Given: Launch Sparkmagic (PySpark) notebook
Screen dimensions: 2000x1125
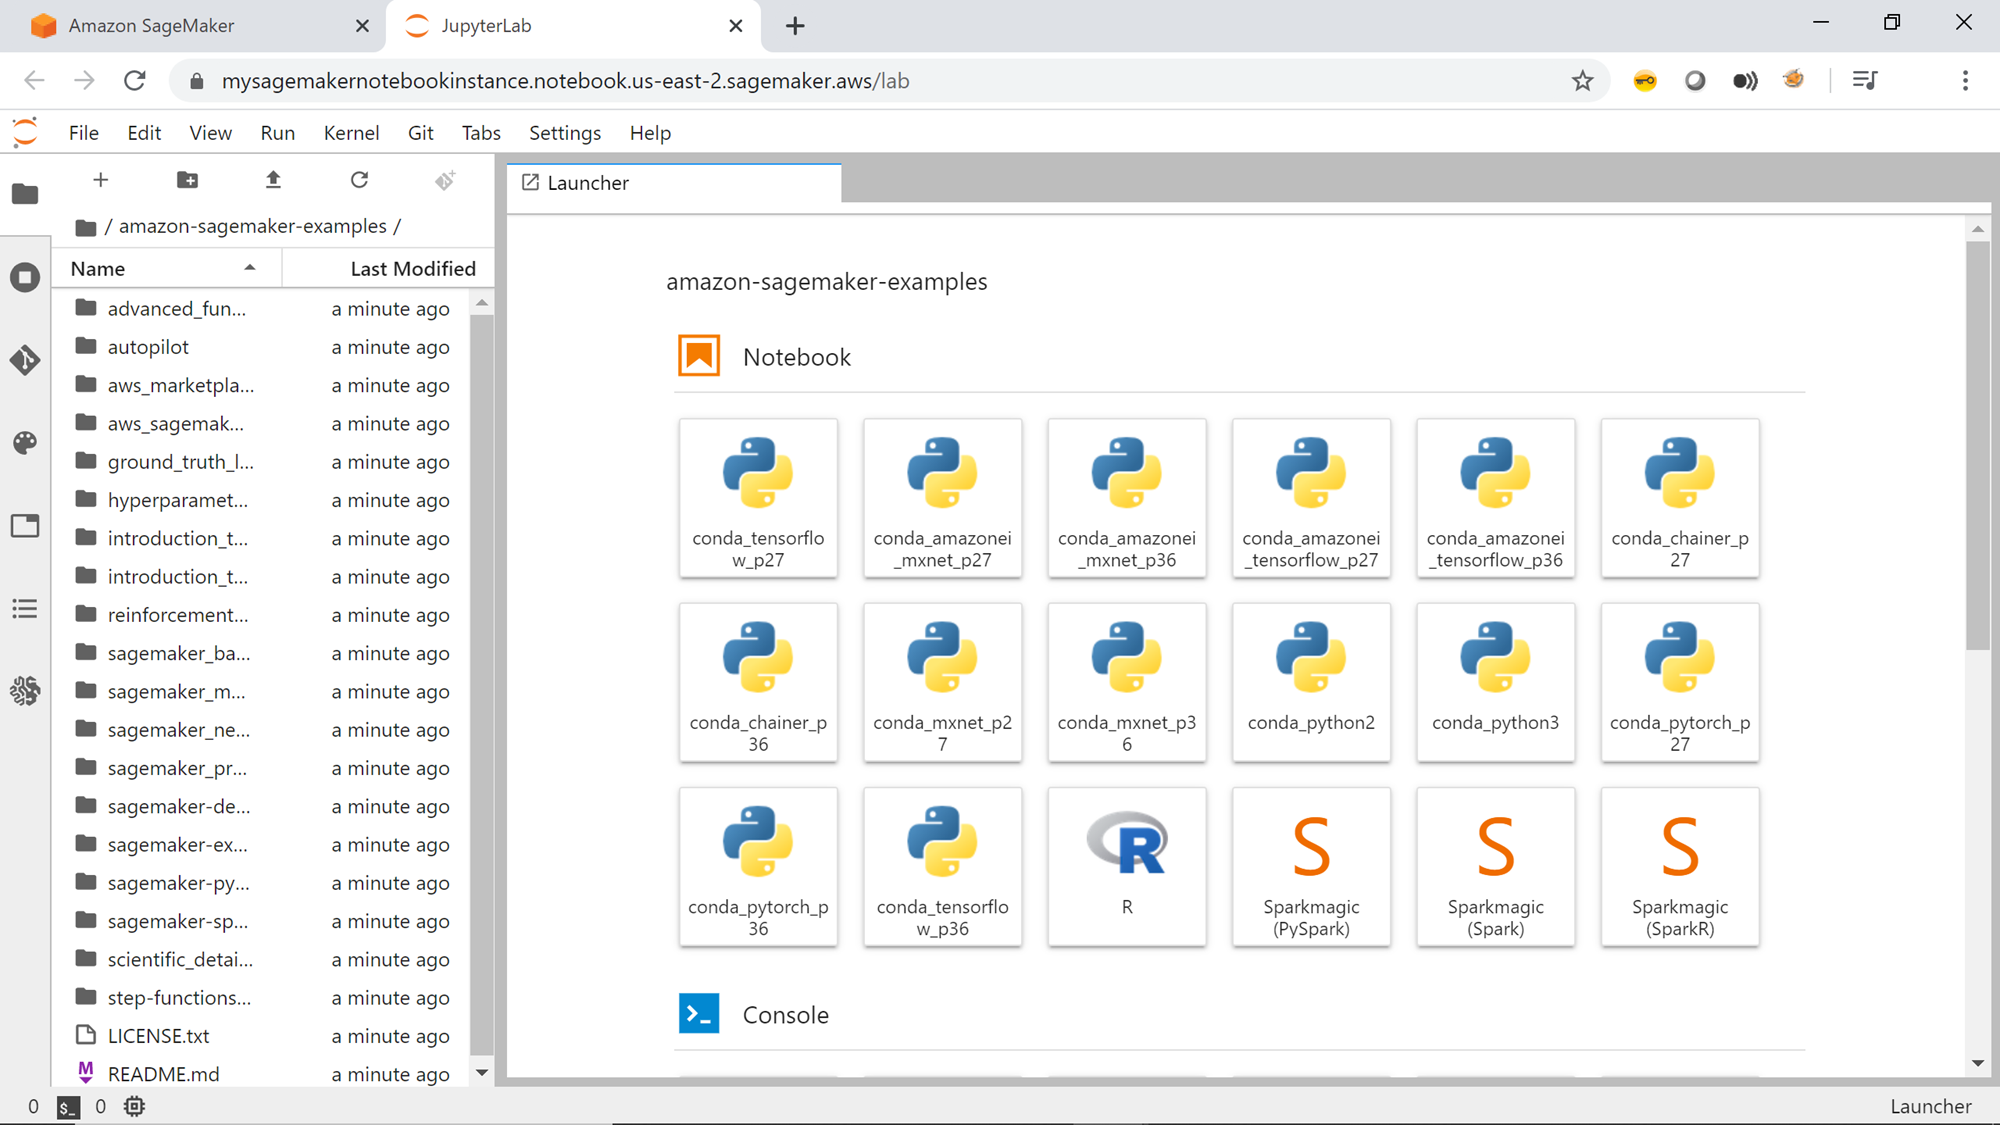Looking at the screenshot, I should point(1310,866).
